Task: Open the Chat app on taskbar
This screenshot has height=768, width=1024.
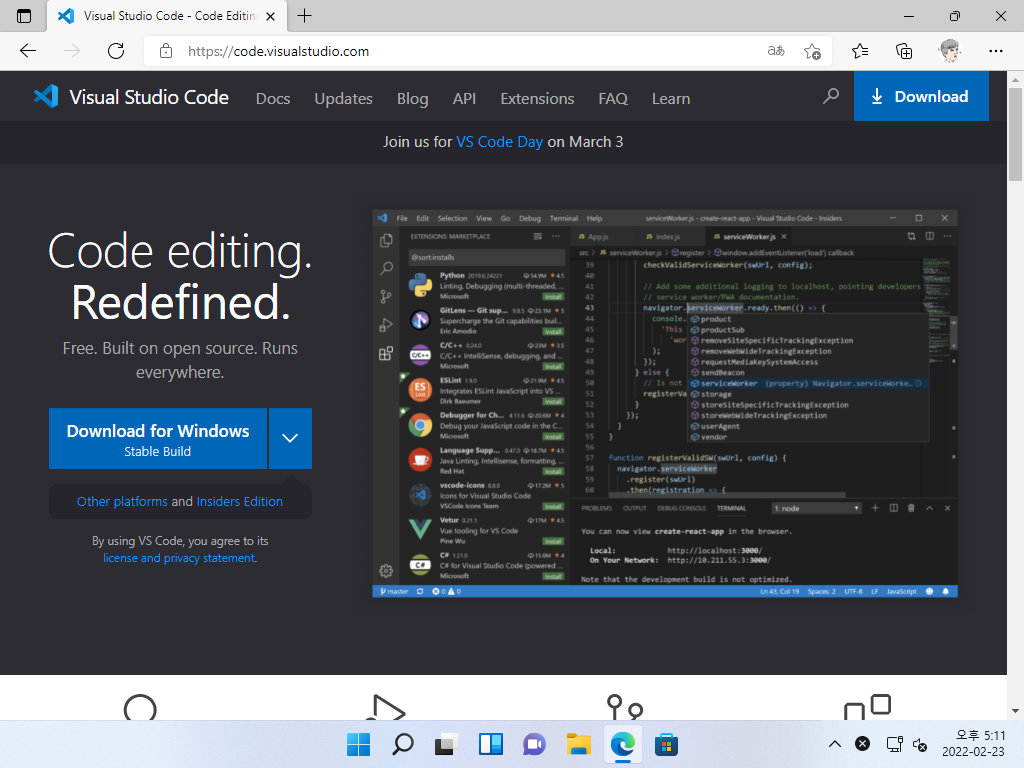Action: [x=534, y=744]
